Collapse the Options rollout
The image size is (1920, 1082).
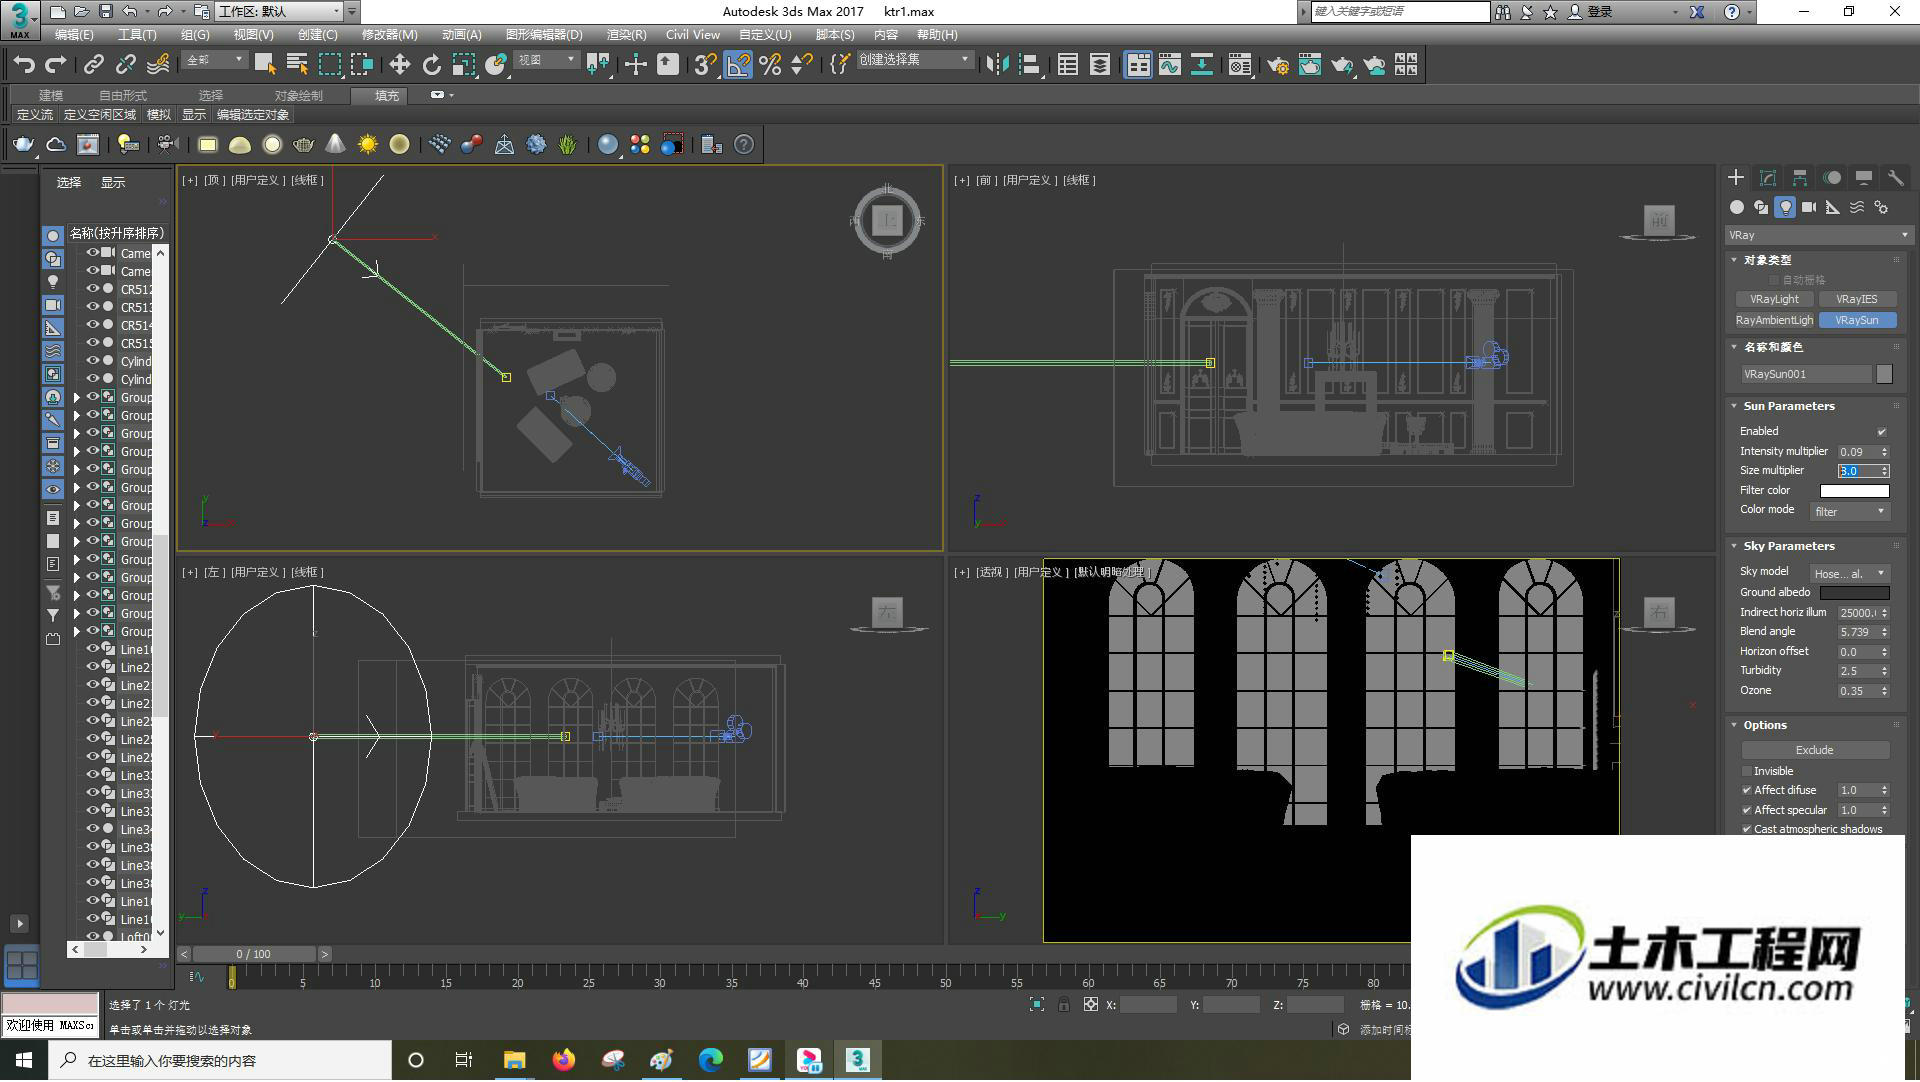click(x=1765, y=726)
